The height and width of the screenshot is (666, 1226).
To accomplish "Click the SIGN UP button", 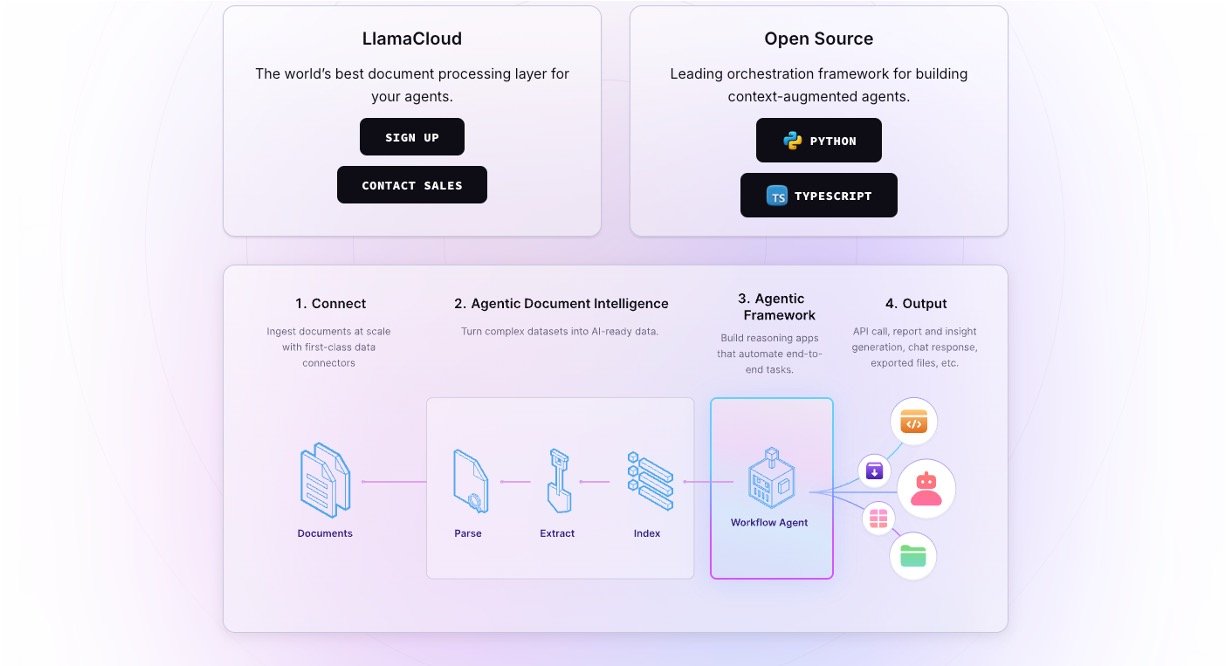I will [x=412, y=137].
